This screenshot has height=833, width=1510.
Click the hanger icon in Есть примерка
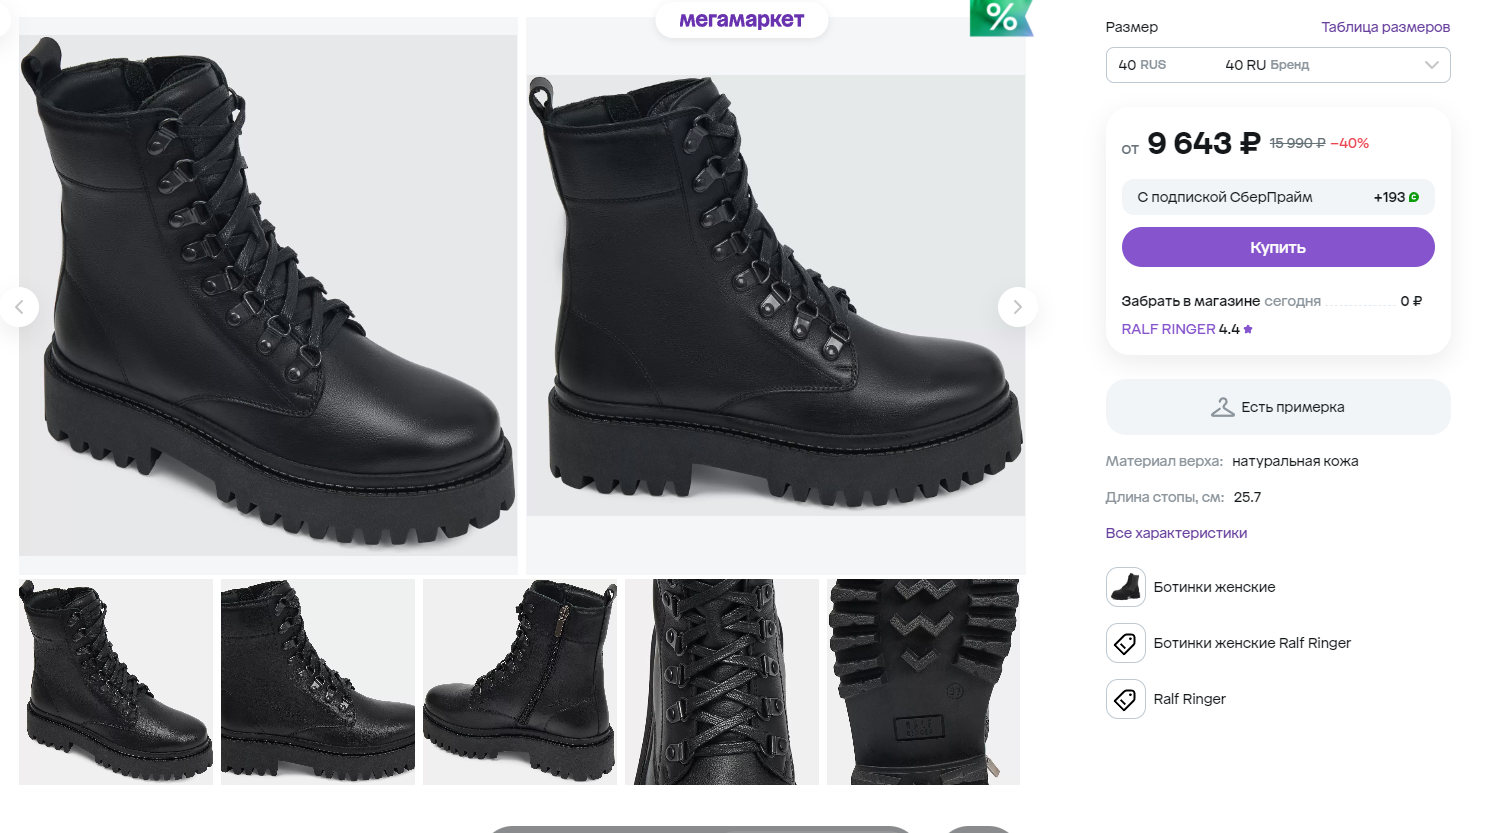tap(1222, 407)
